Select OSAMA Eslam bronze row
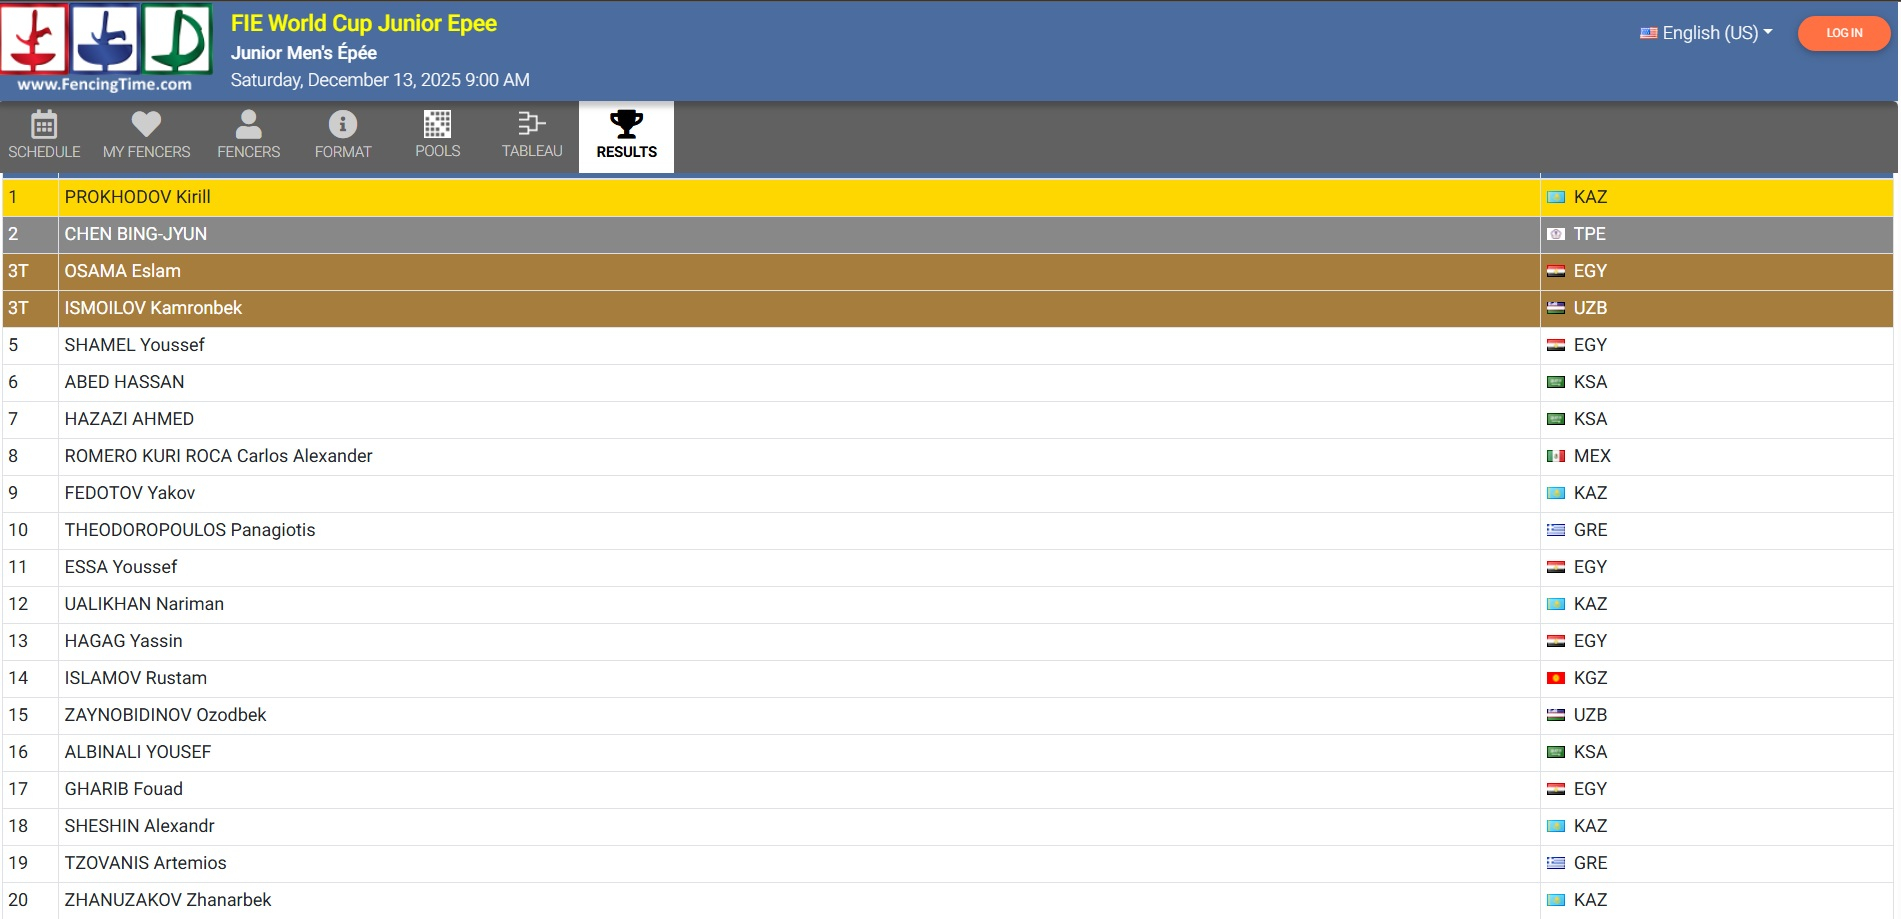Screen dimensions: 1901x919 (x=123, y=271)
